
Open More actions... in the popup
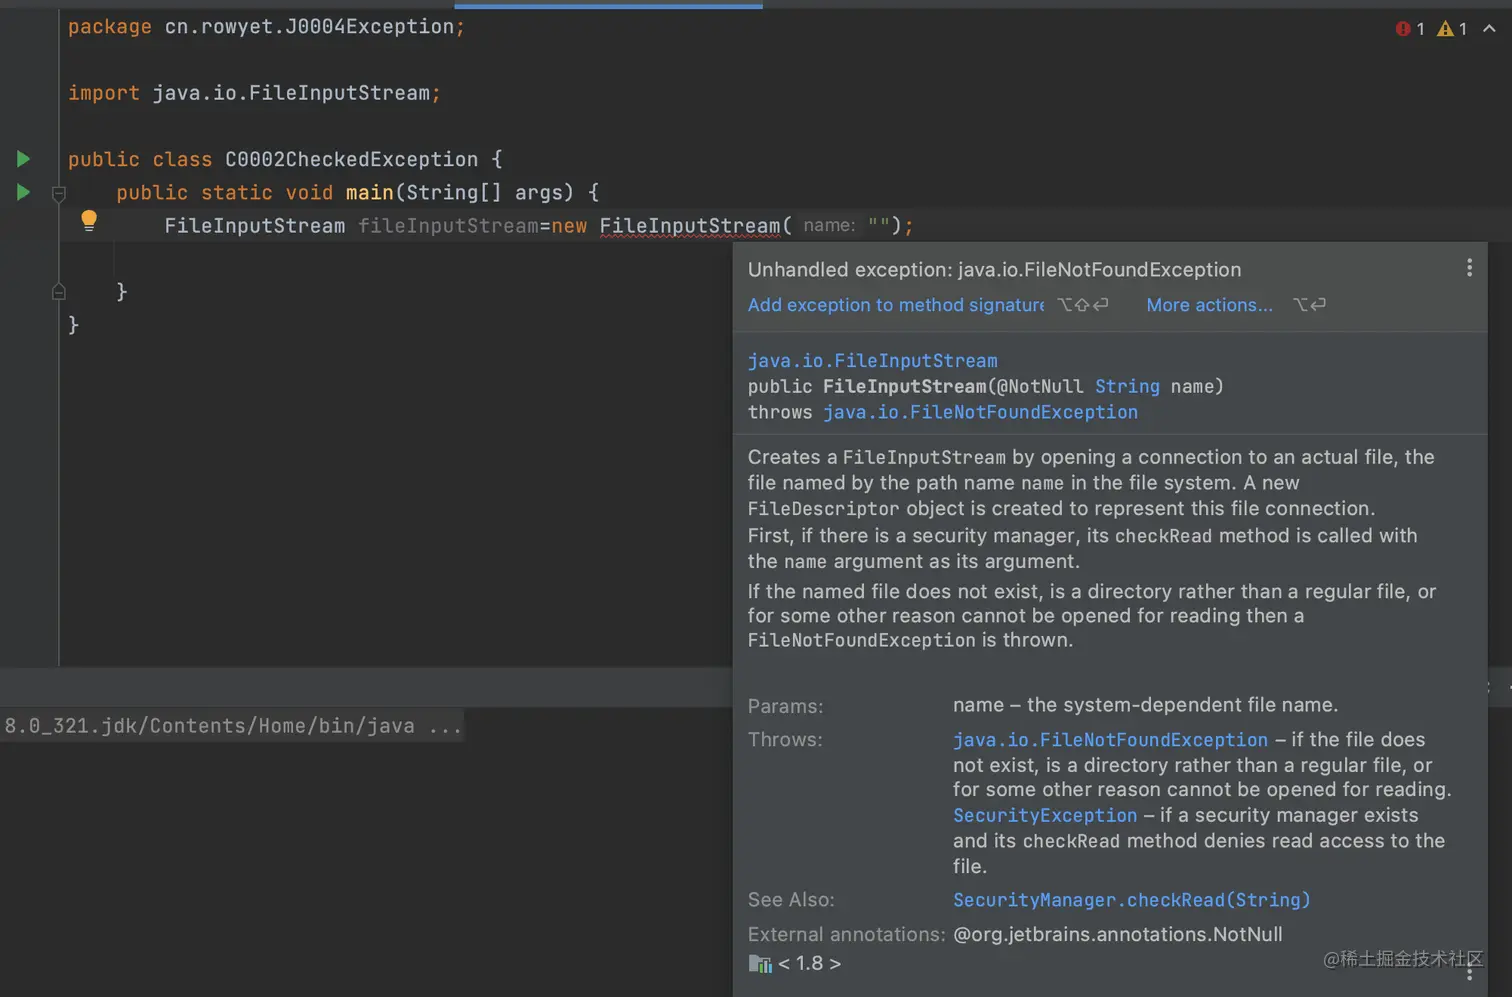pos(1209,305)
